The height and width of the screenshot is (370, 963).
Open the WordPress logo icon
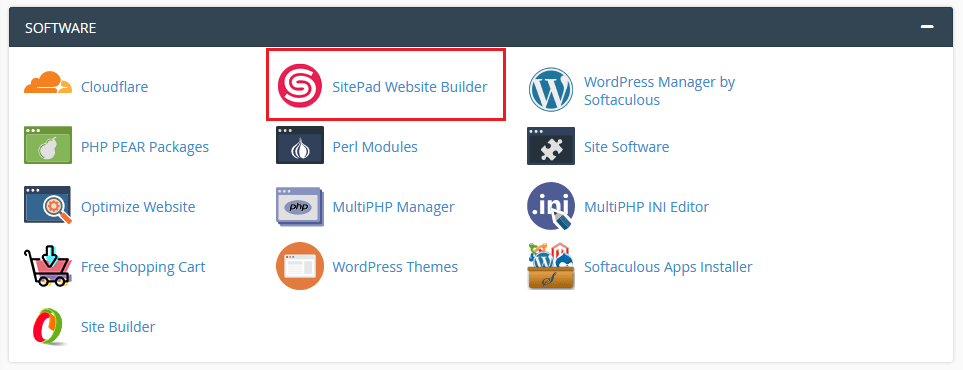[551, 90]
